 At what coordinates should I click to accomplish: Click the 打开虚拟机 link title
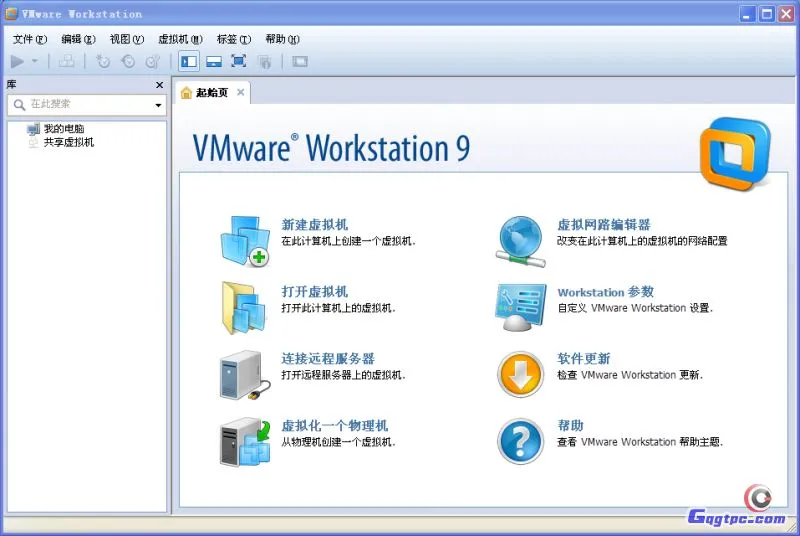[x=314, y=291]
